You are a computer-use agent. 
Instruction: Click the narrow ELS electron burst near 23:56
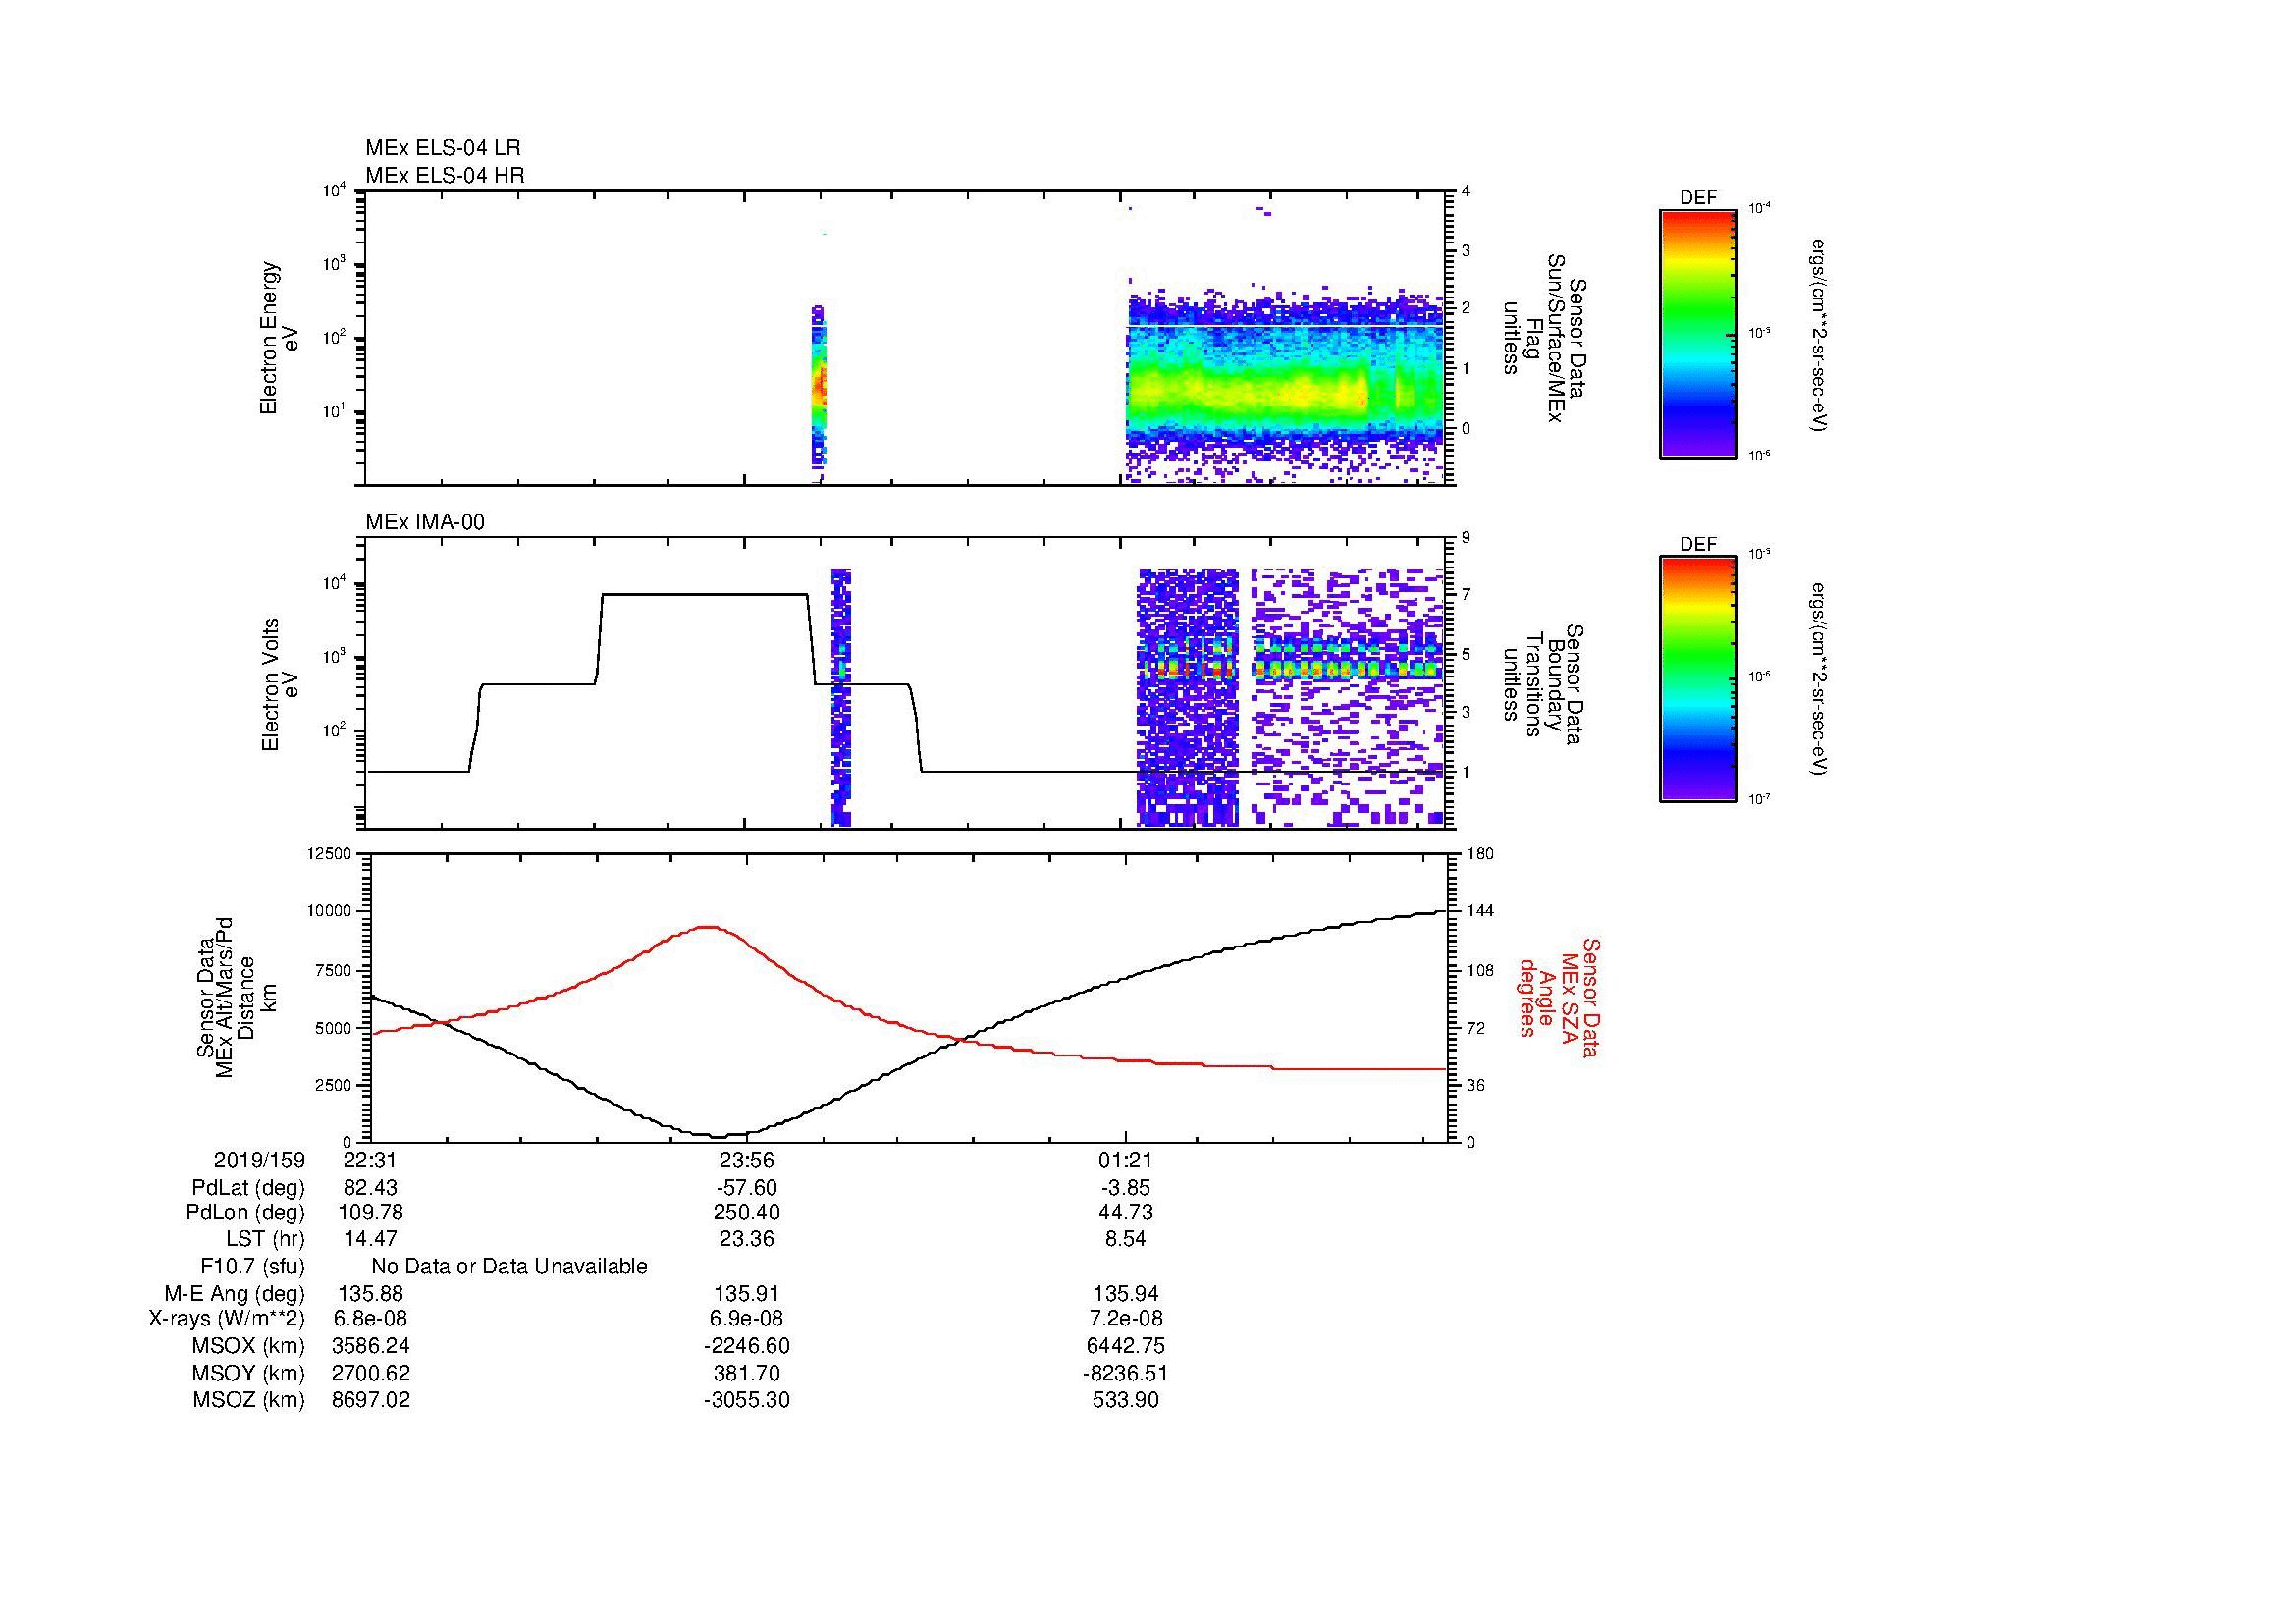819,386
